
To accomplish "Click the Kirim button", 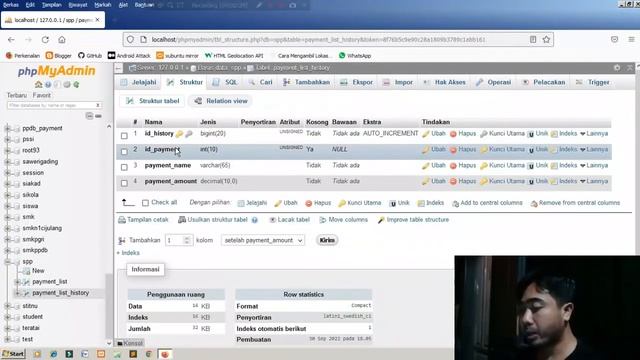I will [327, 240].
